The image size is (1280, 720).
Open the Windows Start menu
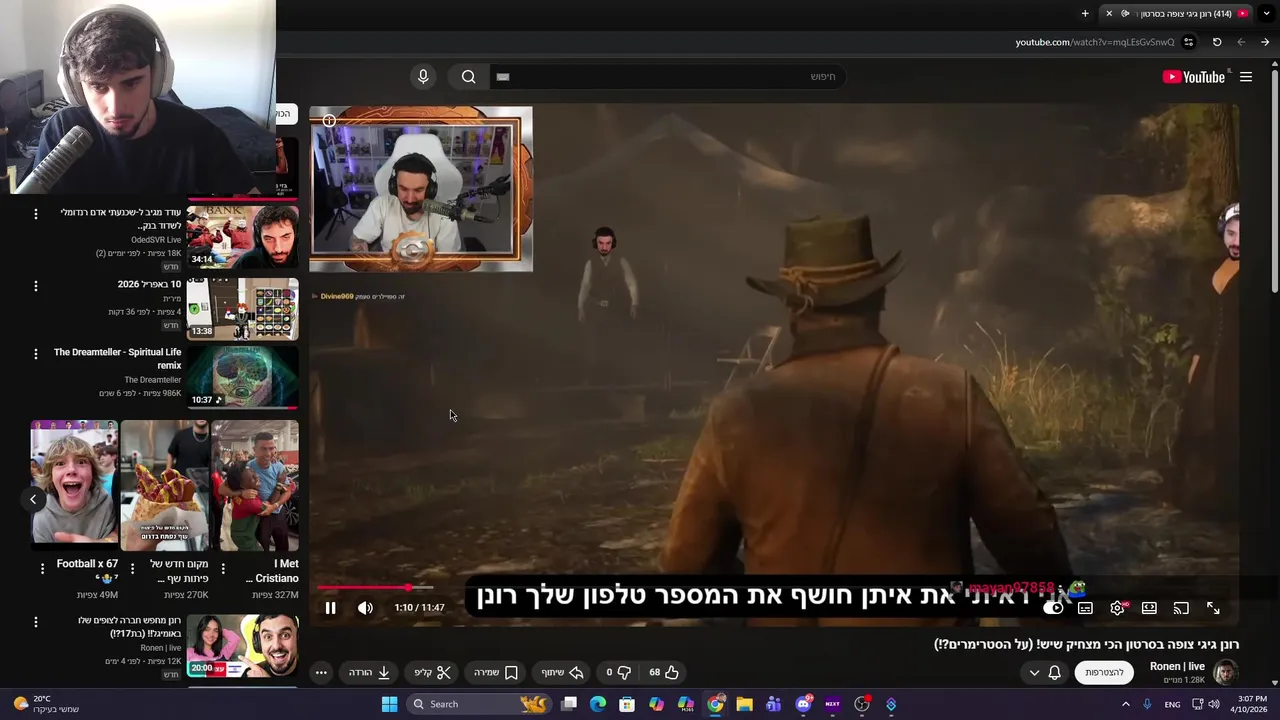389,704
